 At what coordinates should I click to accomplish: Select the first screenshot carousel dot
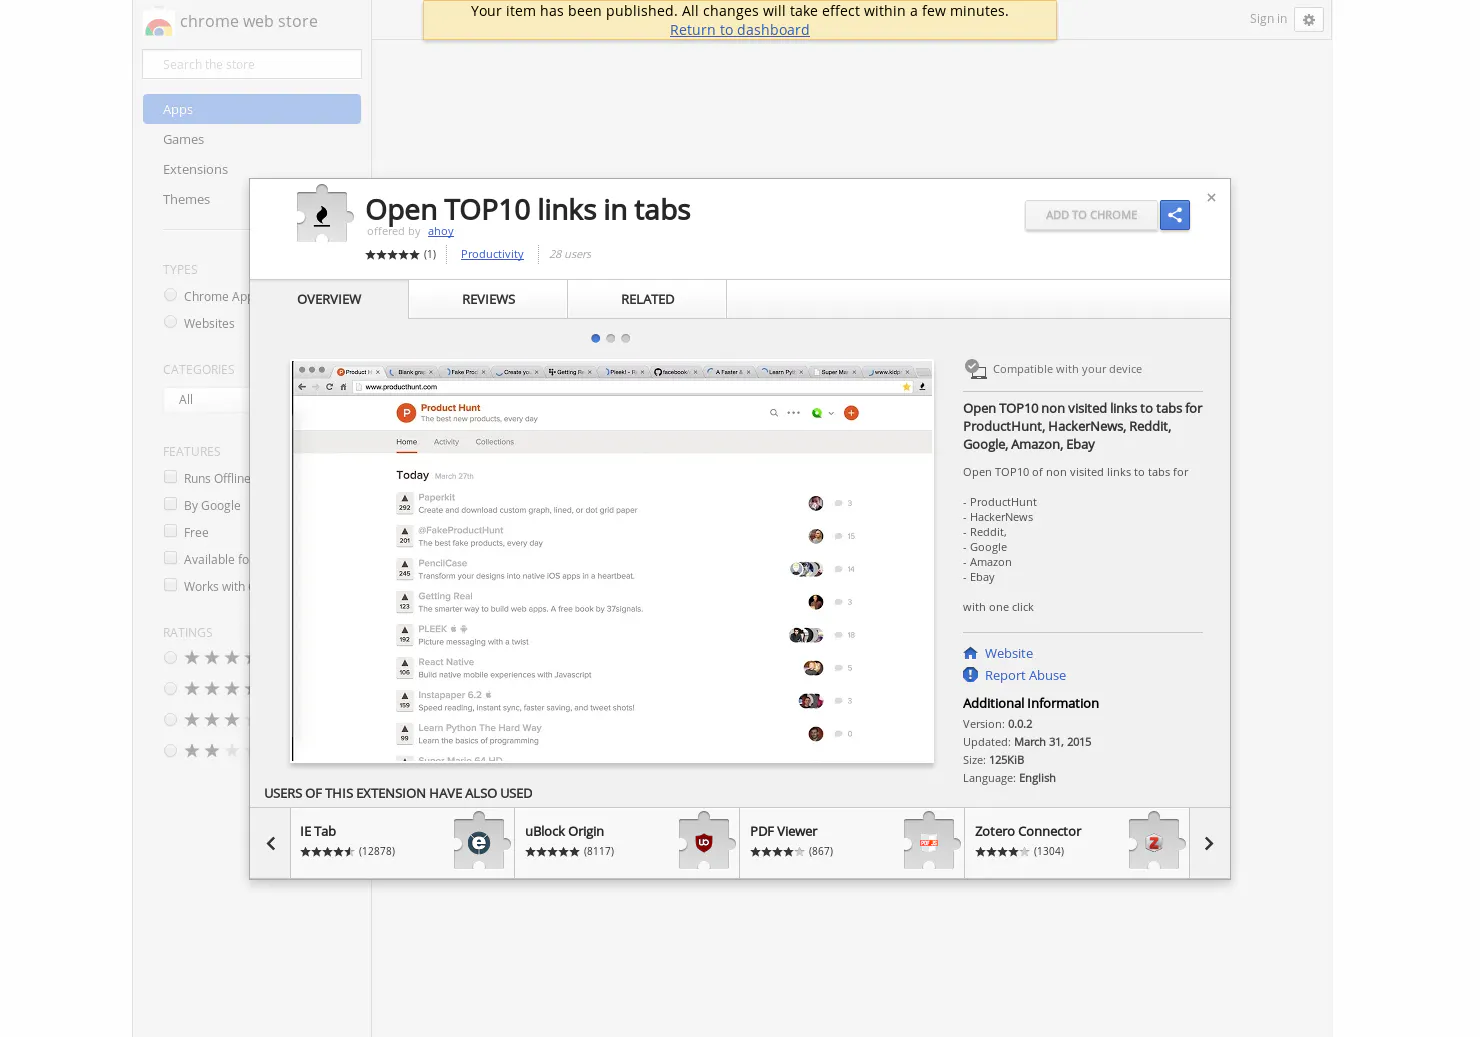click(x=595, y=338)
